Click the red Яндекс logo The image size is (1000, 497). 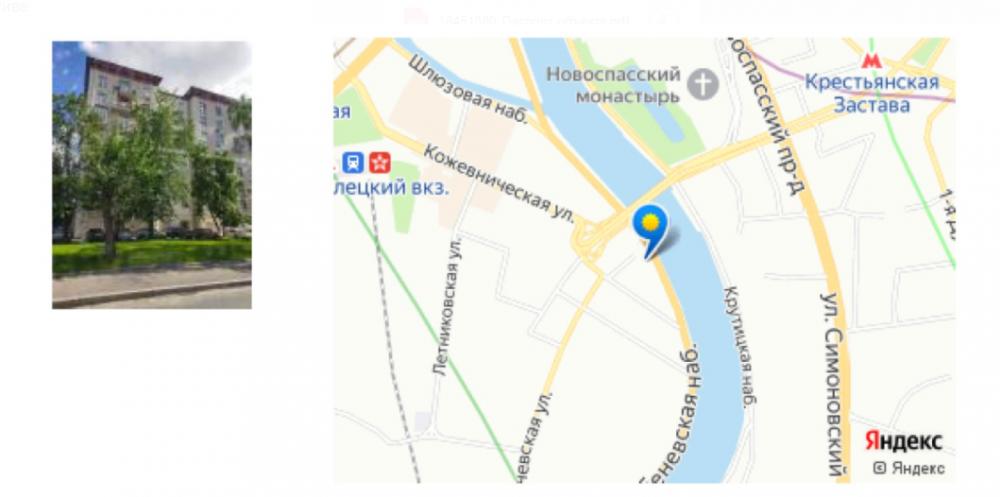(903, 441)
